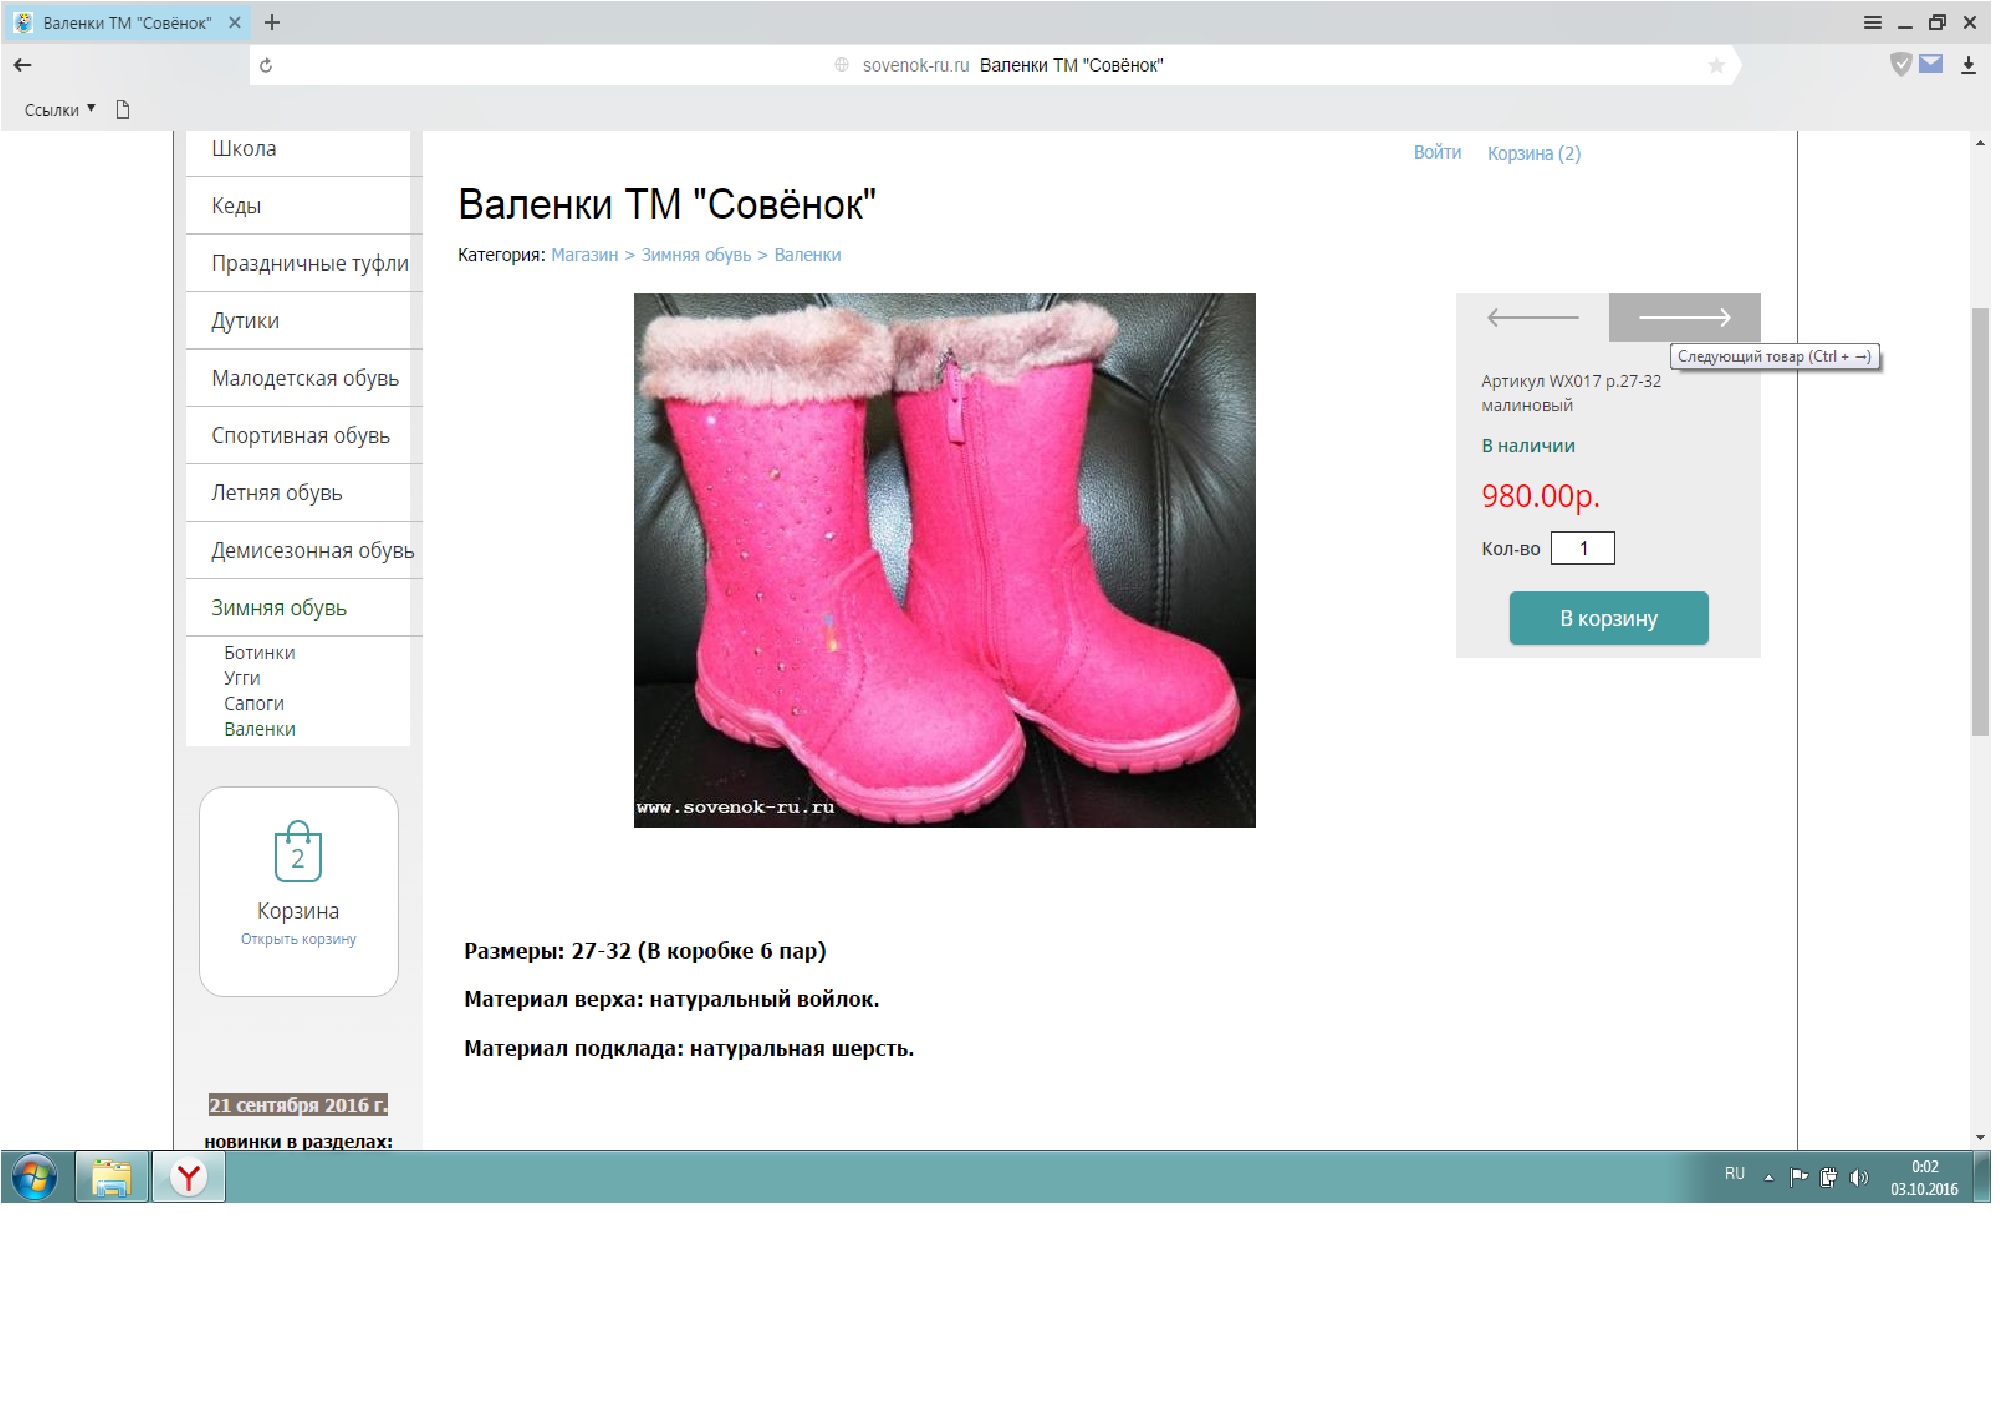Click Show Desktop strip at taskbar end
2000x1414 pixels.
tap(1982, 1177)
